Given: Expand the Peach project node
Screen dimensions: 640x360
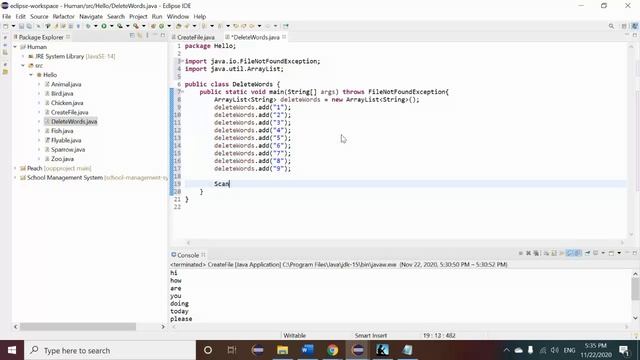Looking at the screenshot, I should pyautogui.click(x=15, y=168).
